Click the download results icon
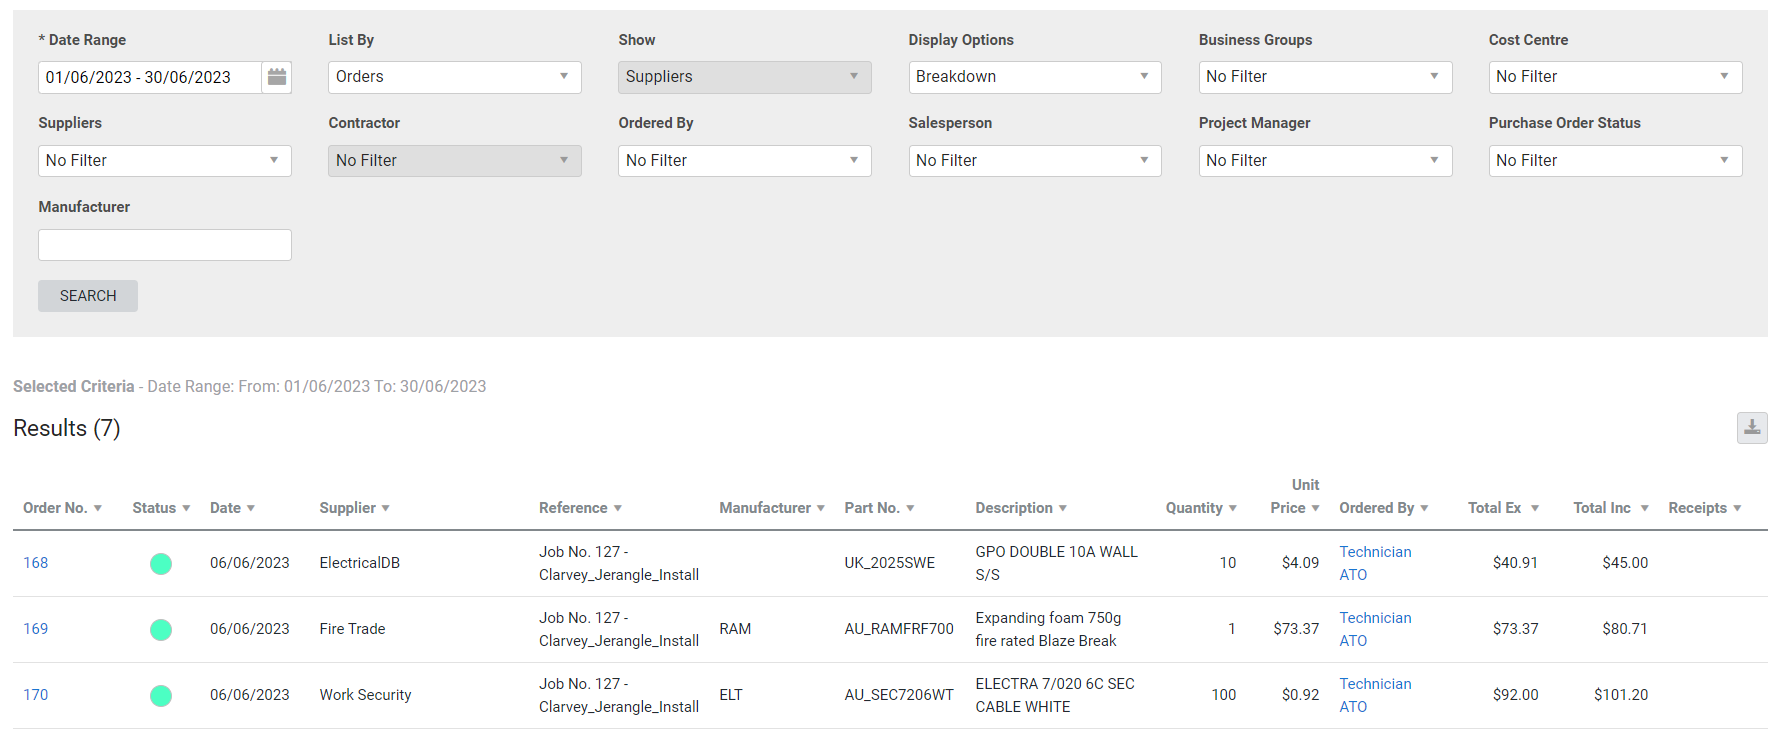Viewport: 1787px width, 741px height. [x=1751, y=428]
